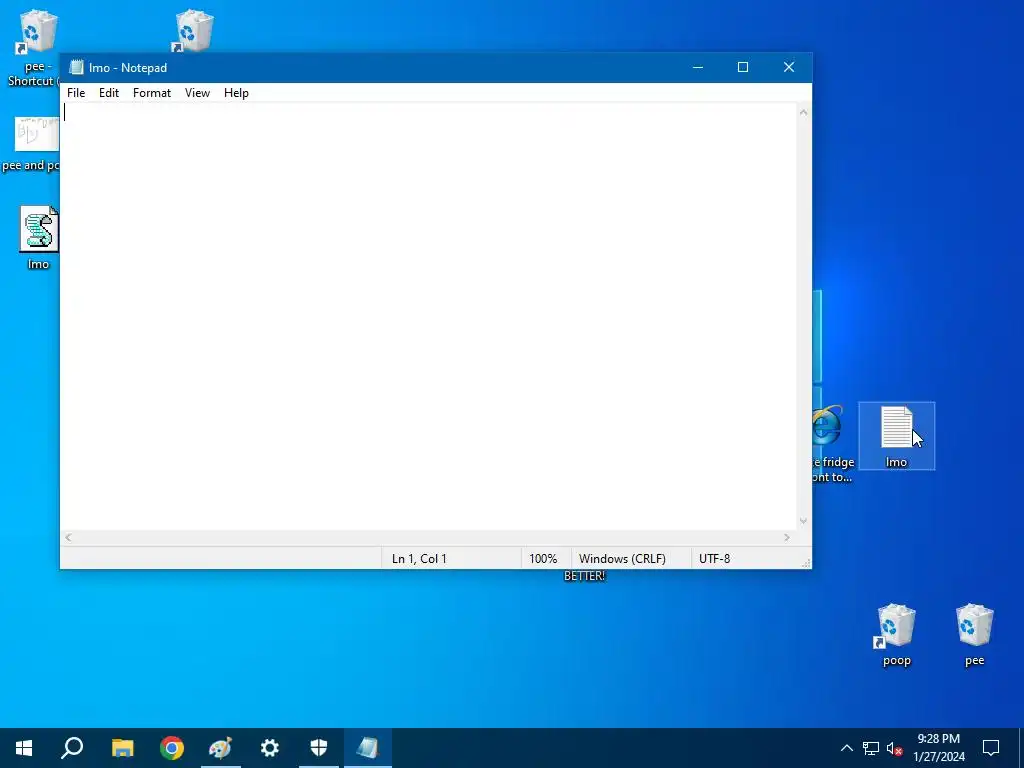Click the Notepad resize grip corner
The image size is (1024, 768).
pos(806,563)
